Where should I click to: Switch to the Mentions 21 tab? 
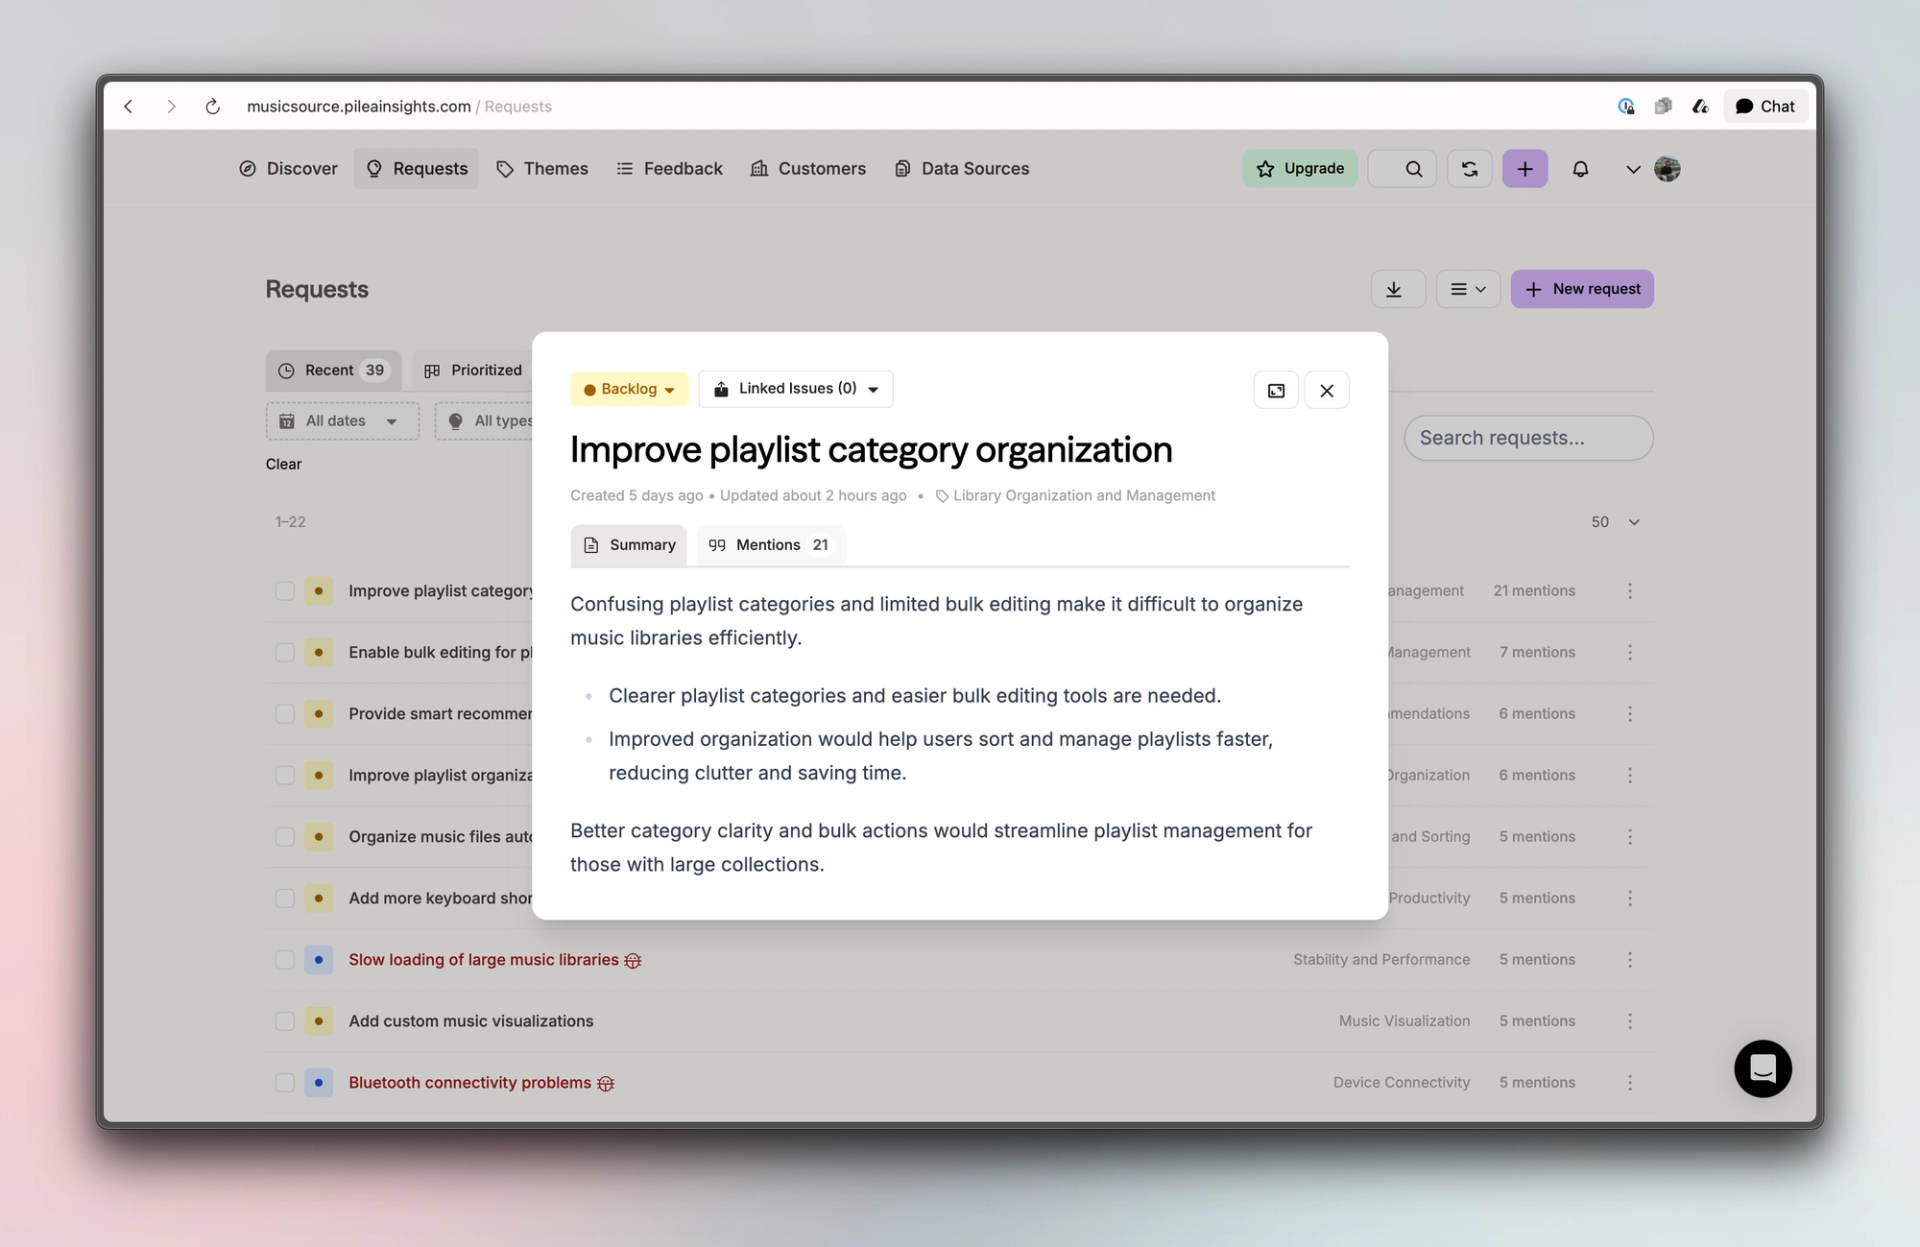tap(770, 545)
